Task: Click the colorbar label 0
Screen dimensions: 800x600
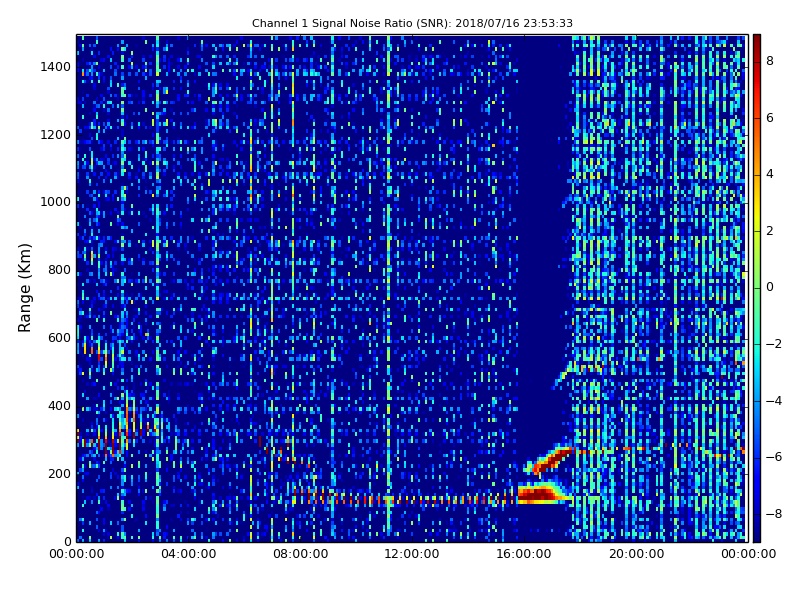Action: [770, 287]
